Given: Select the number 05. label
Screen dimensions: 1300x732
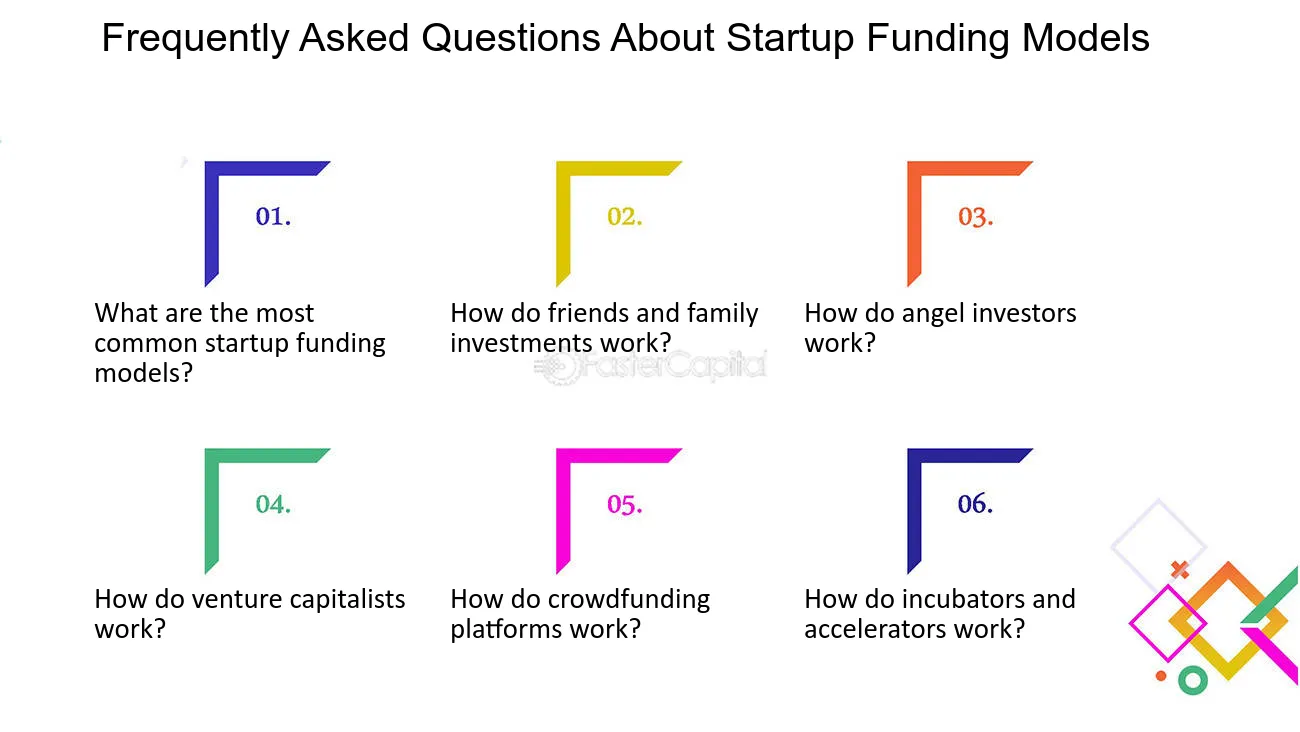Looking at the screenshot, I should pos(625,504).
